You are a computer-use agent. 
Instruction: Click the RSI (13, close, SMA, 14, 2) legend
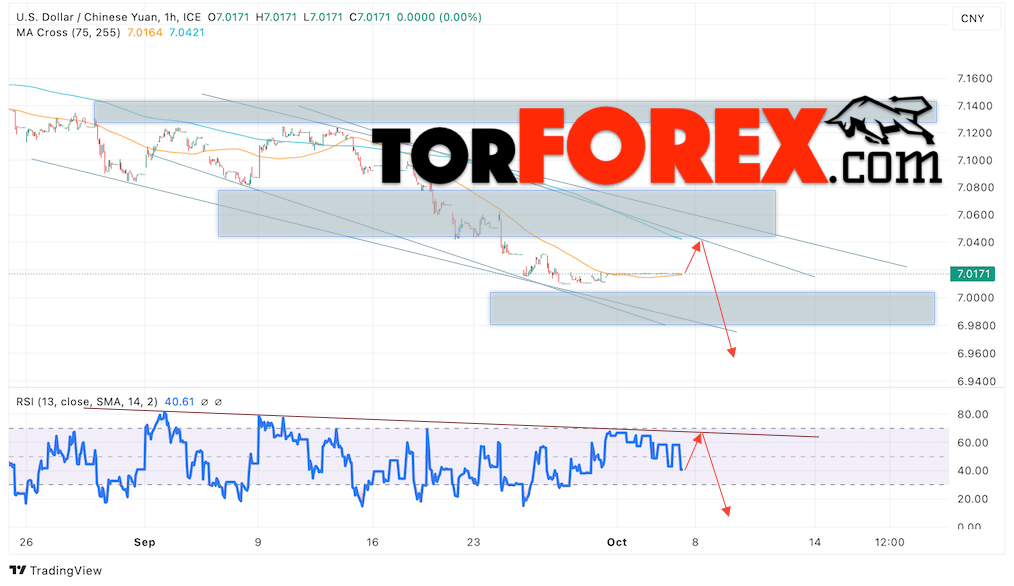[x=87, y=402]
